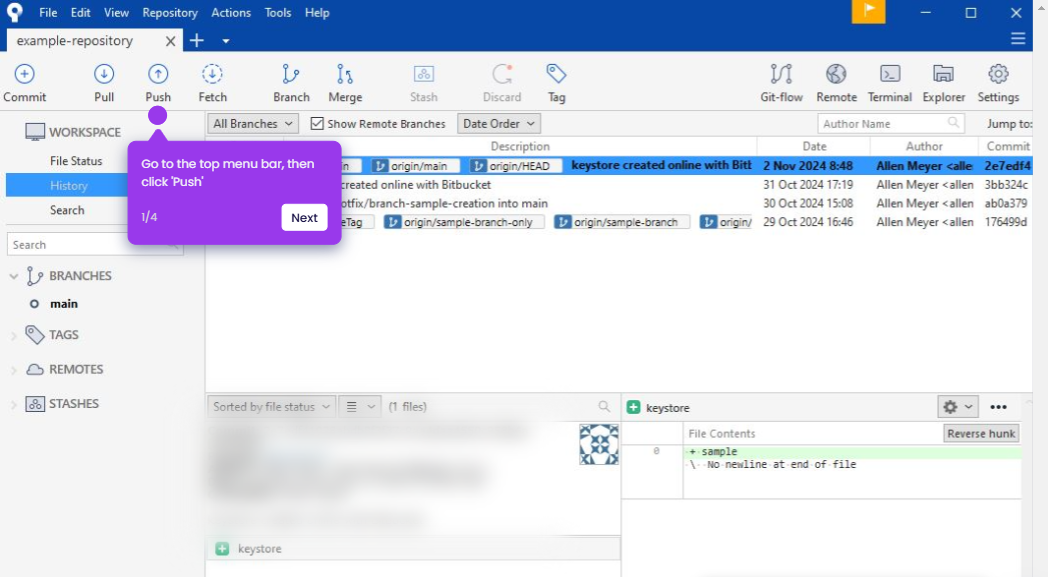Select File Status in workspace
The image size is (1048, 577).
(x=76, y=161)
